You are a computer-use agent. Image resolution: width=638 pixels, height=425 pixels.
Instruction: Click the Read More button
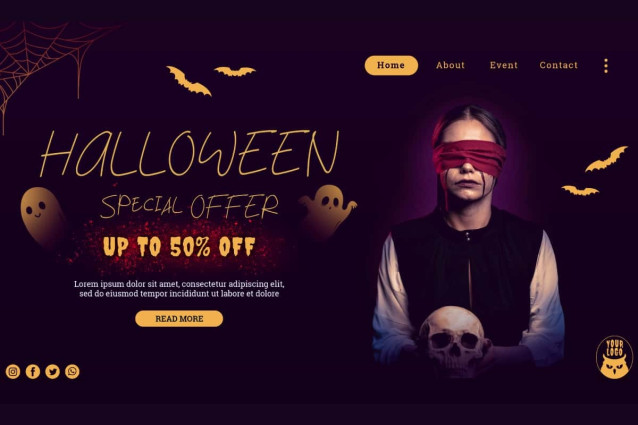[x=179, y=318]
